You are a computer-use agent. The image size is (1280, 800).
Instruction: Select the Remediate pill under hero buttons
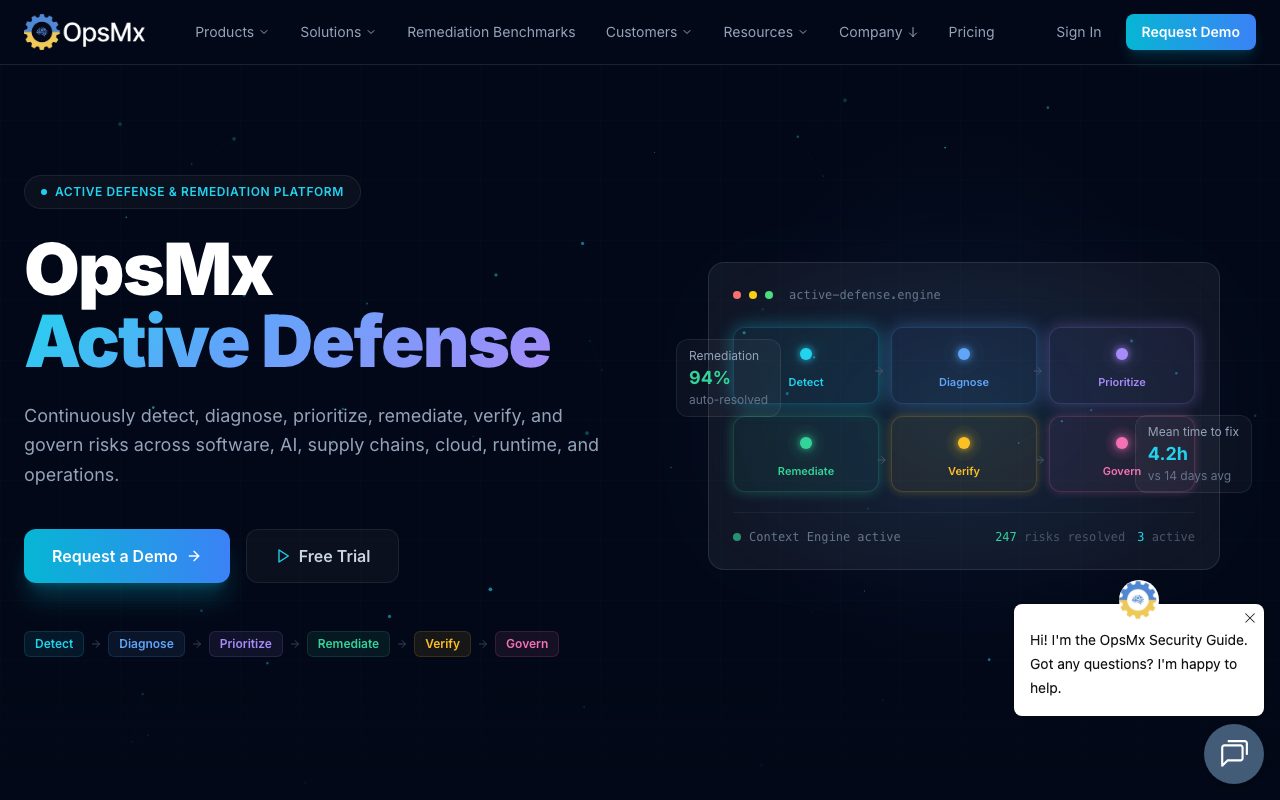point(348,644)
